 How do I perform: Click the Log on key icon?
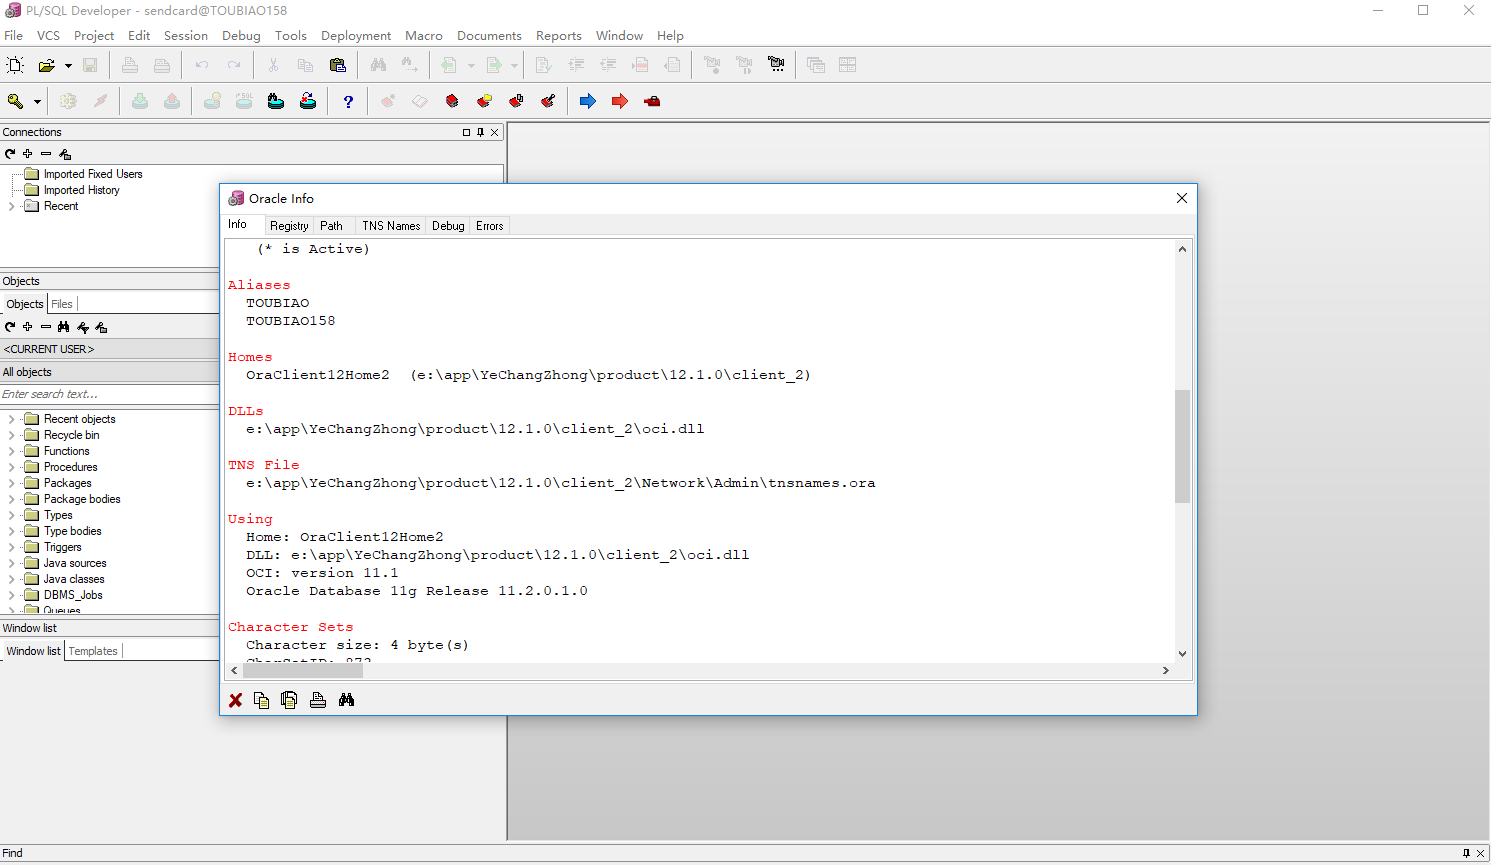[x=16, y=101]
